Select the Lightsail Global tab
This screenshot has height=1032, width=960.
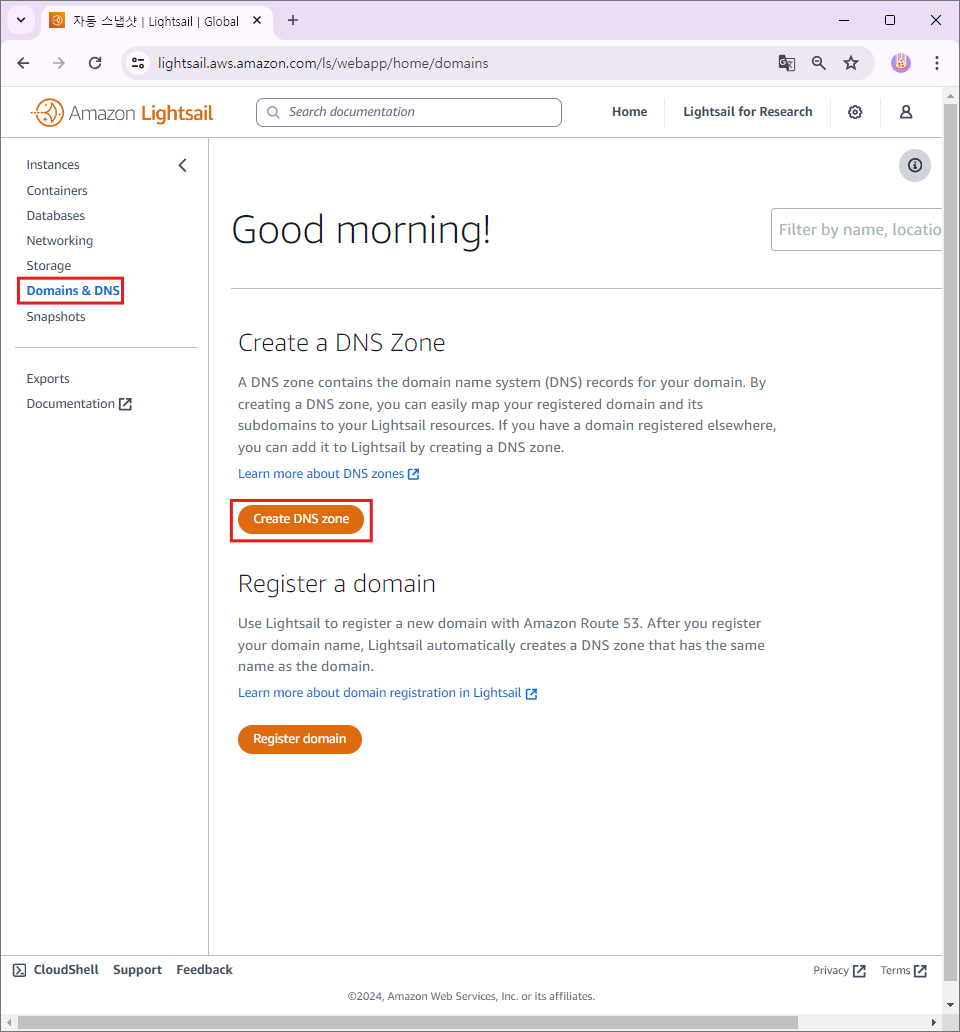(x=156, y=21)
